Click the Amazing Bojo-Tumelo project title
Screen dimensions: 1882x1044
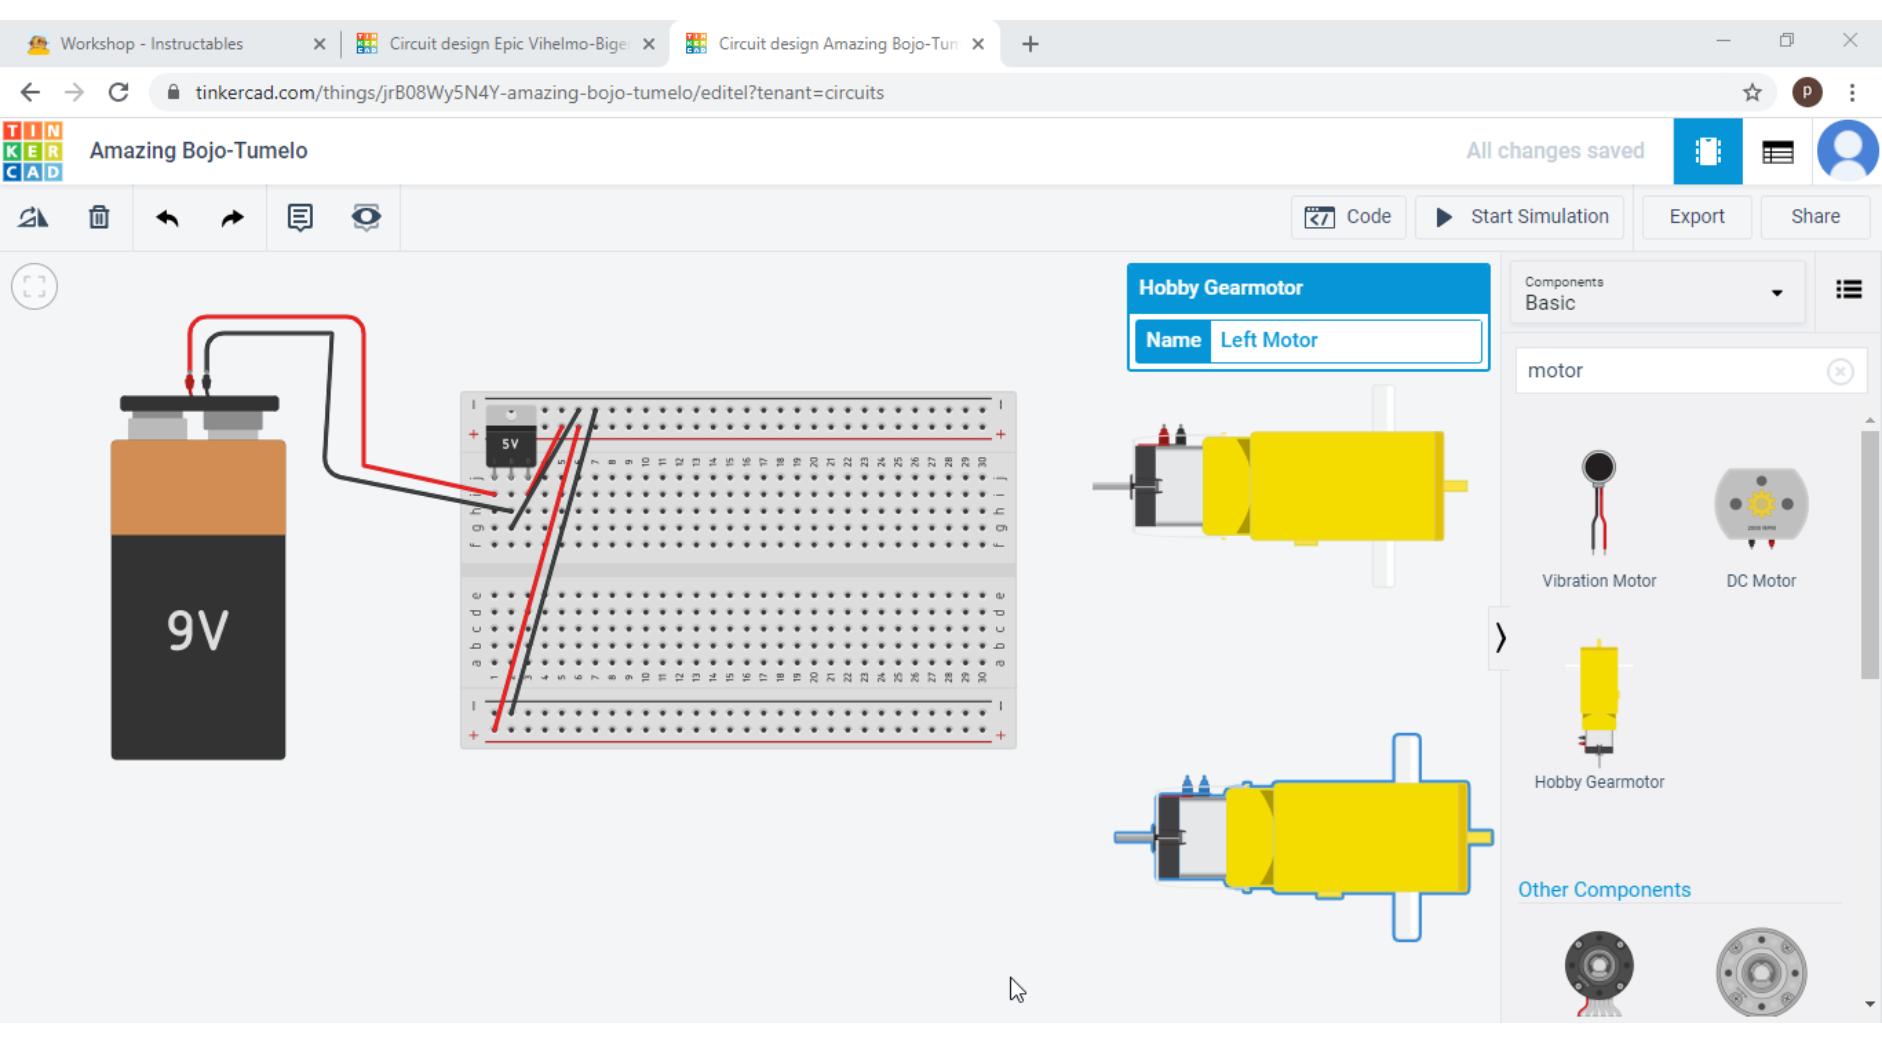click(199, 151)
